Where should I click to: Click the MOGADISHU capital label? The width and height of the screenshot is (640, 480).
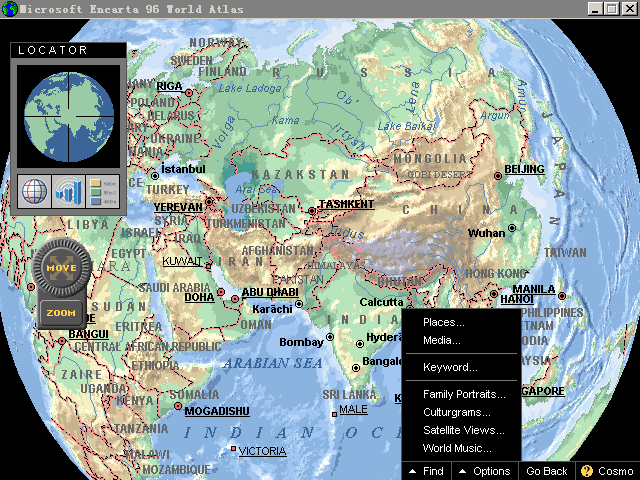[217, 411]
